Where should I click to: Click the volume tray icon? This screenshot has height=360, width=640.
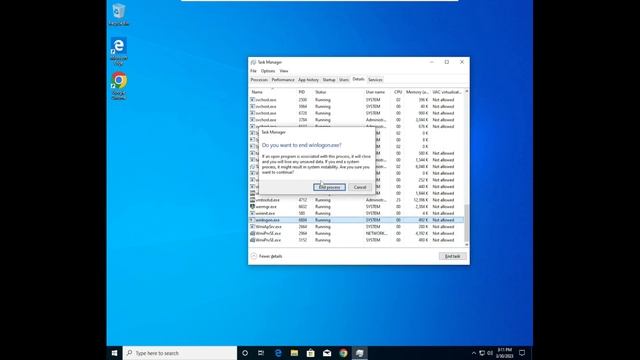pos(490,353)
